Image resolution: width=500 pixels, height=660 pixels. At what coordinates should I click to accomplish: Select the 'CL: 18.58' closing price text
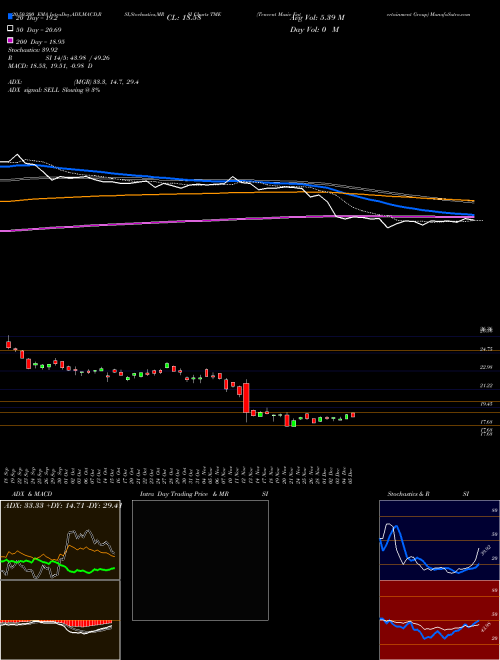click(x=184, y=18)
